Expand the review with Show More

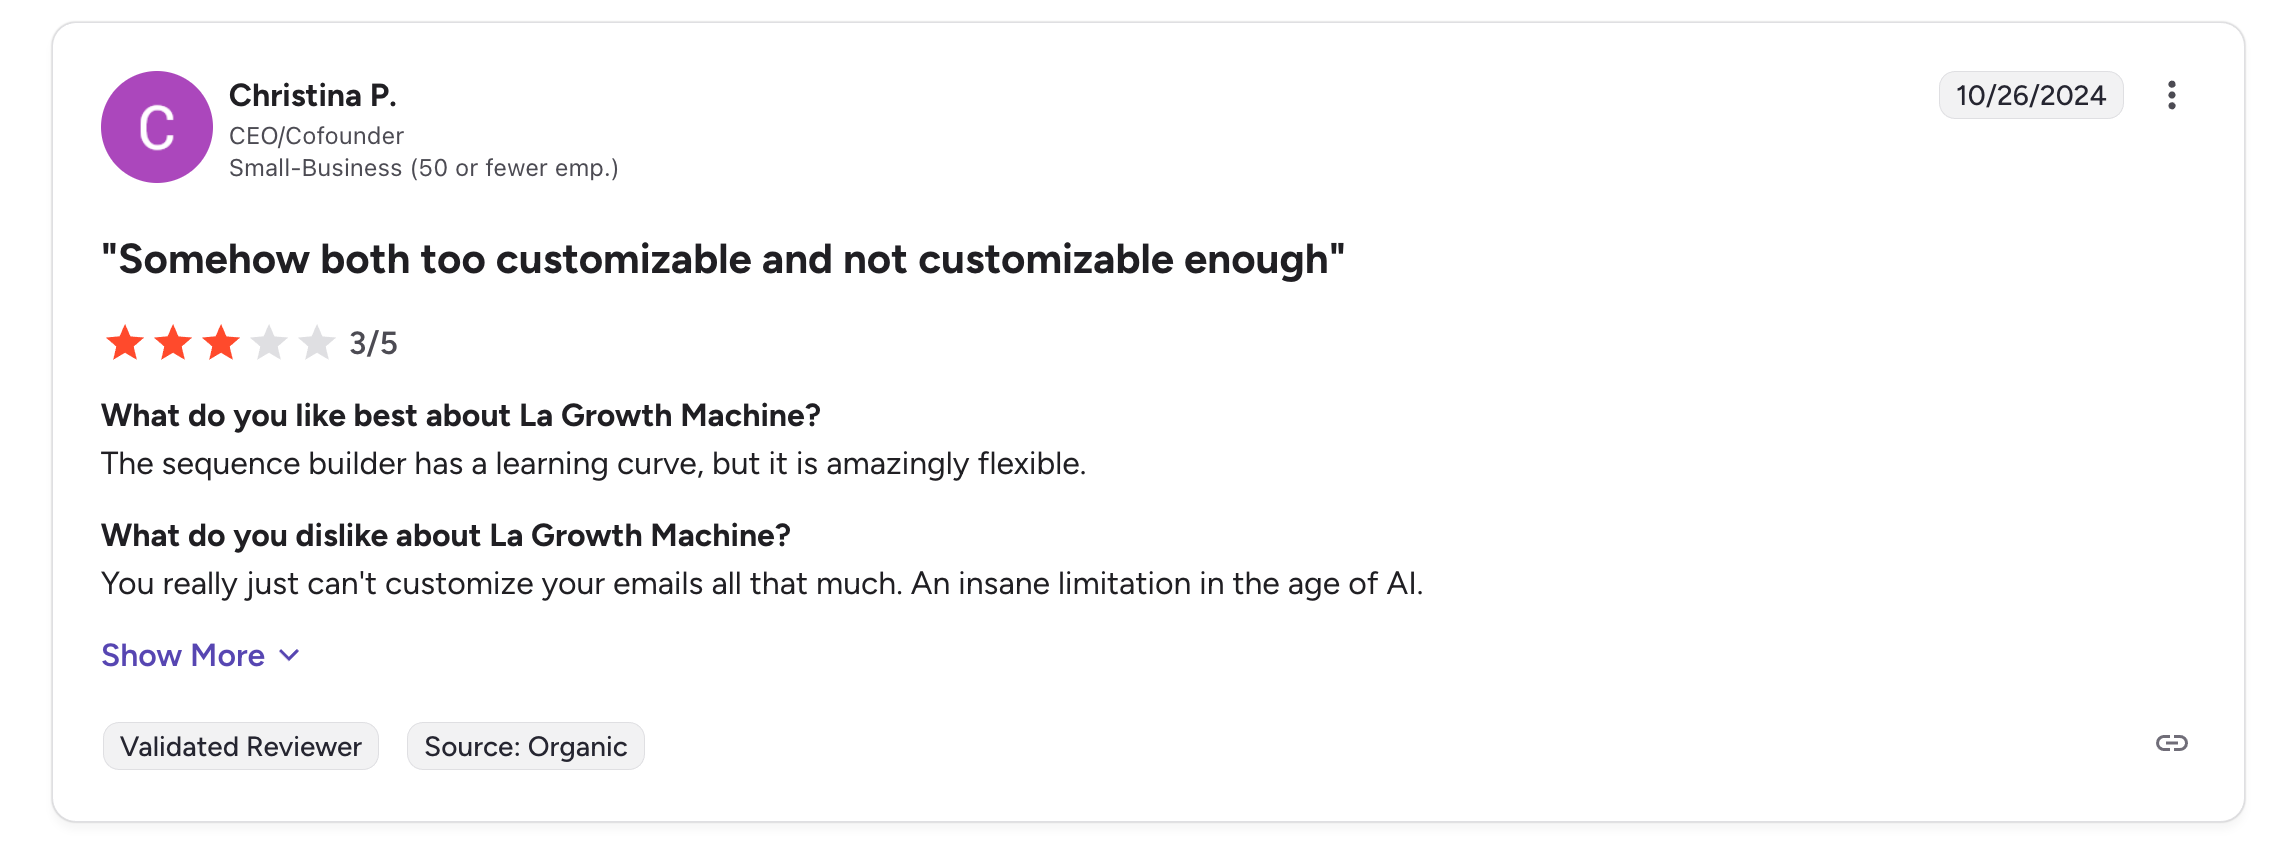tap(183, 655)
